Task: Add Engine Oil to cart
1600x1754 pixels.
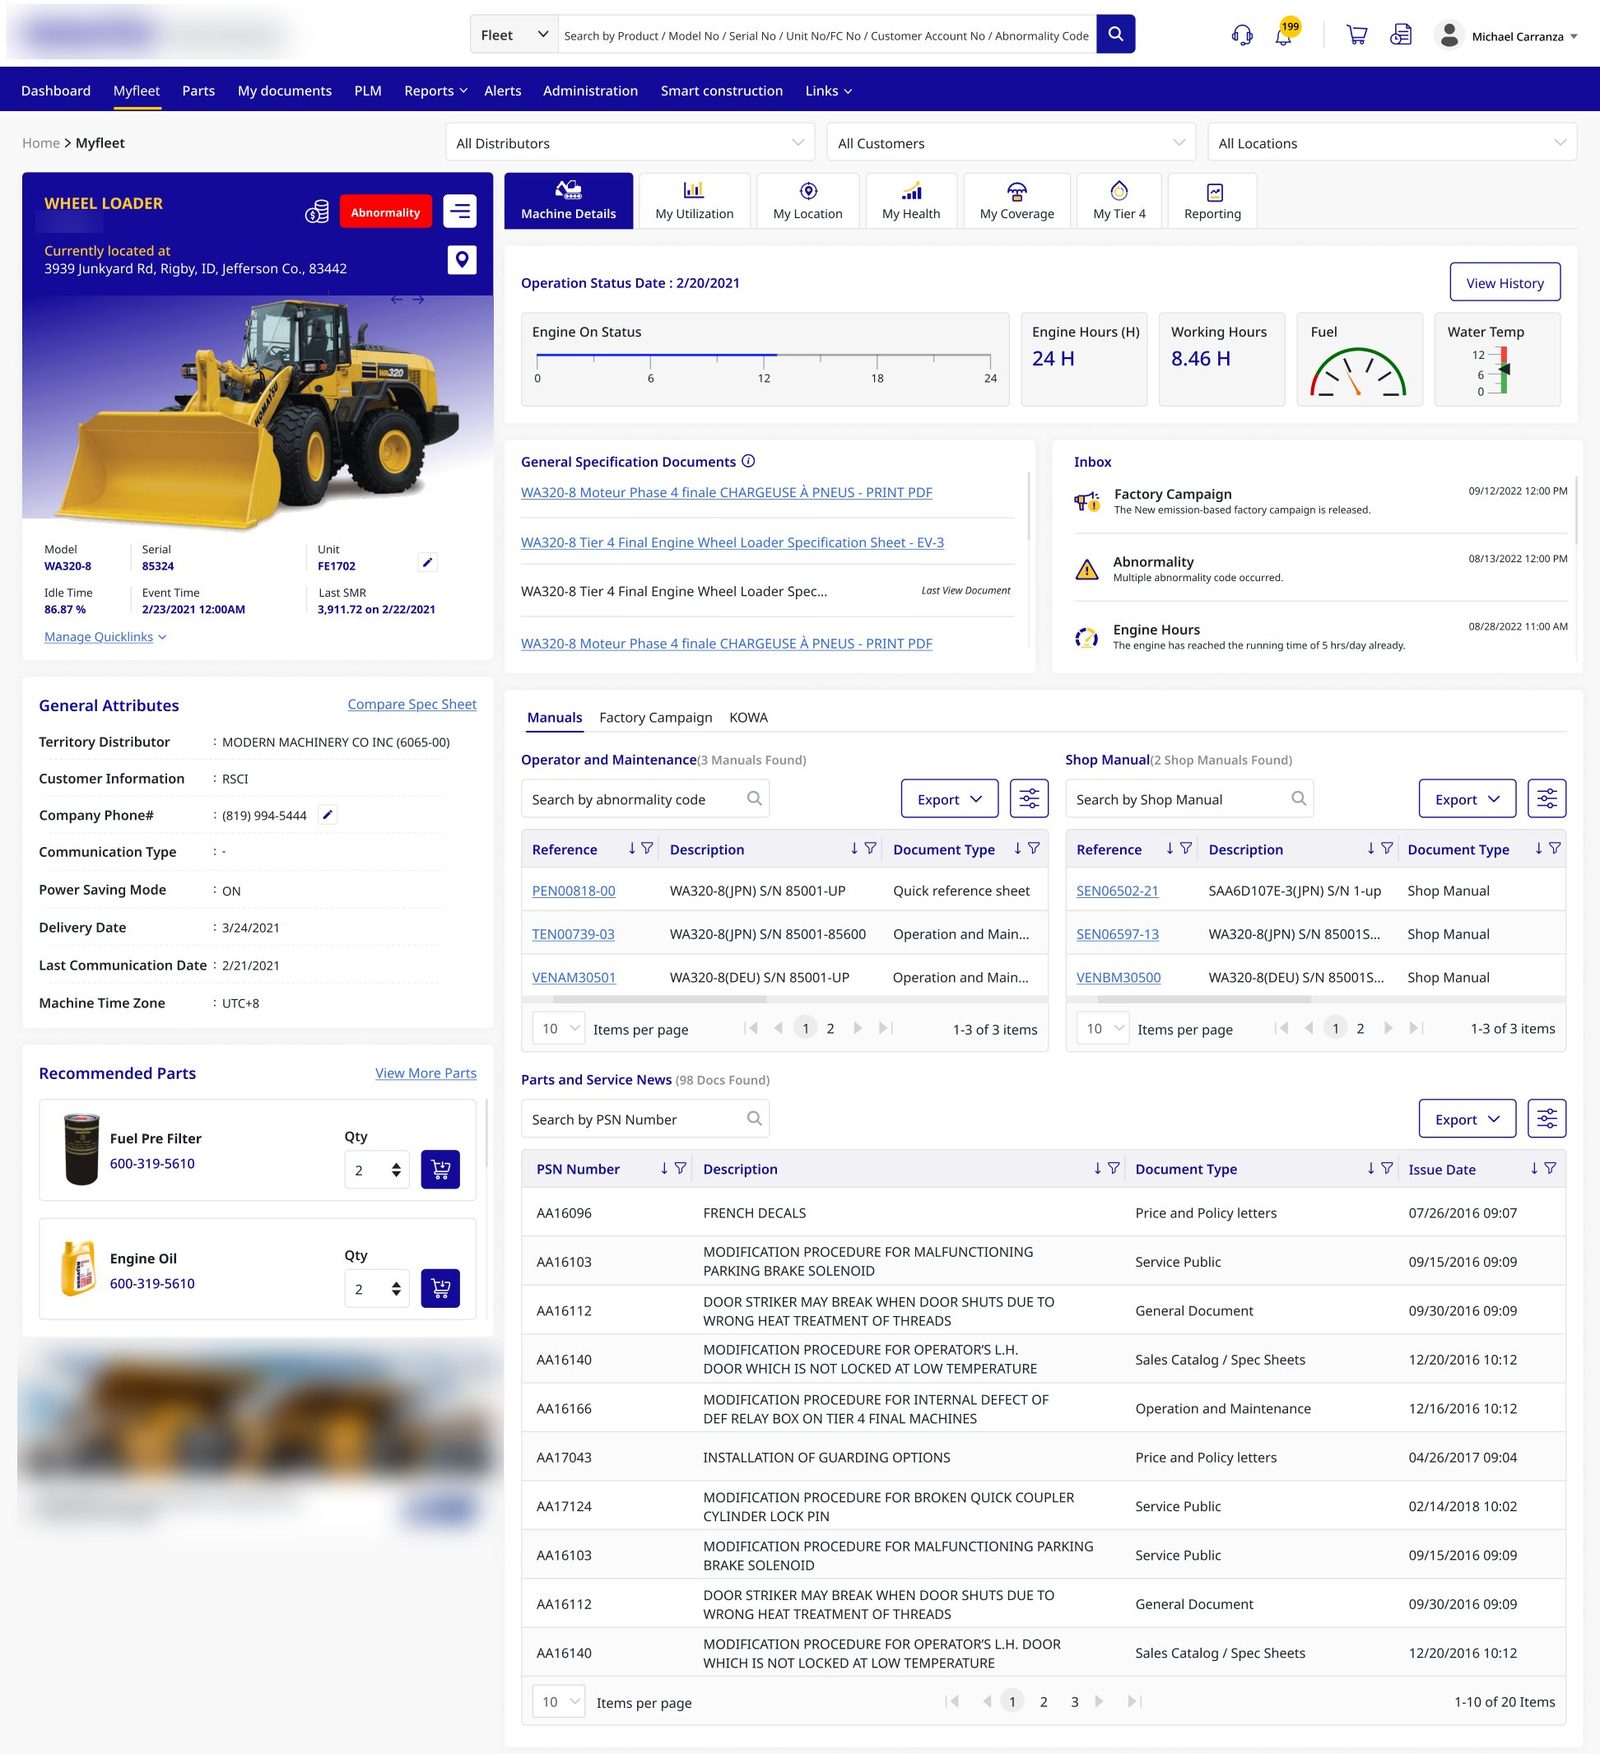Action: 440,1289
